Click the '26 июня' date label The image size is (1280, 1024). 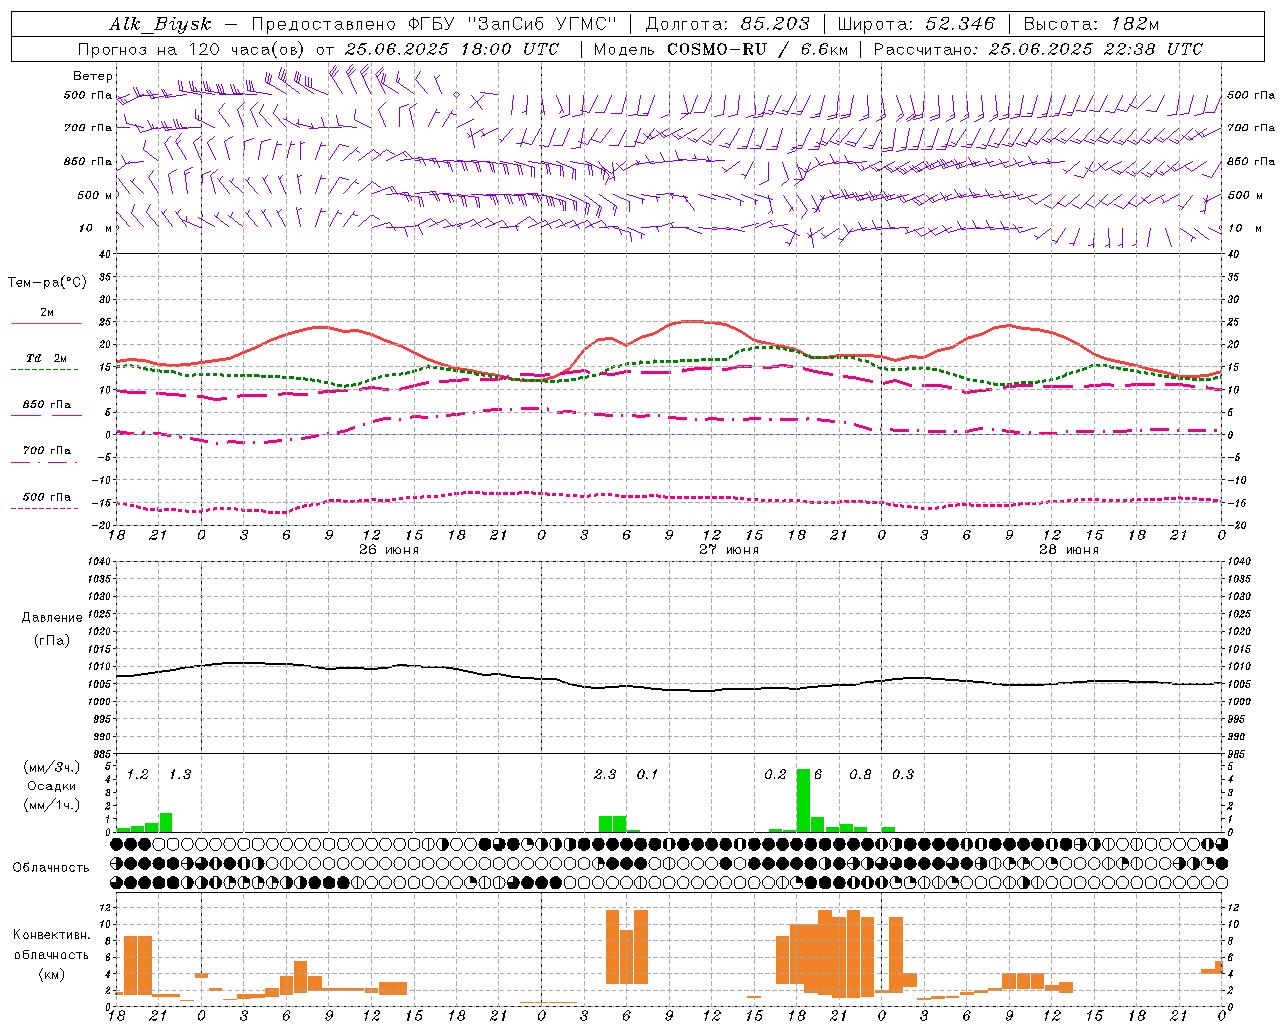(x=389, y=550)
